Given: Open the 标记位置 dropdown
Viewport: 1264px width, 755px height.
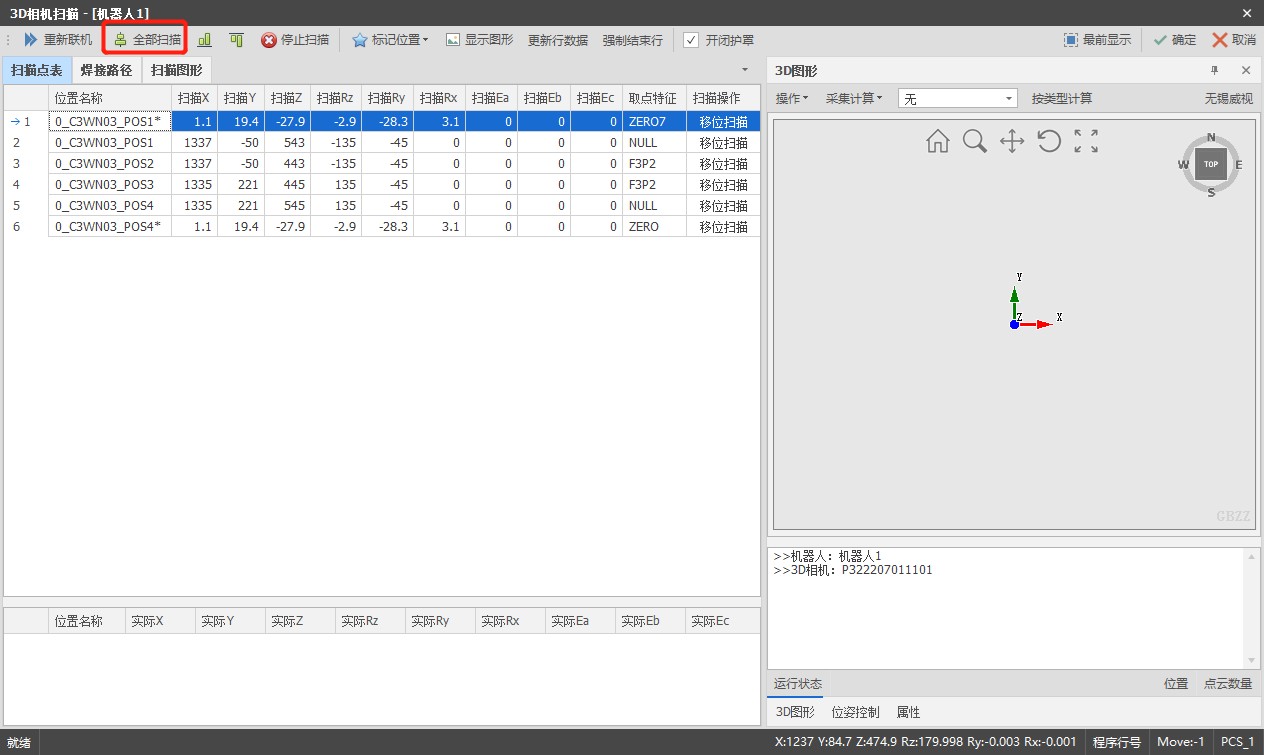Looking at the screenshot, I should [390, 40].
